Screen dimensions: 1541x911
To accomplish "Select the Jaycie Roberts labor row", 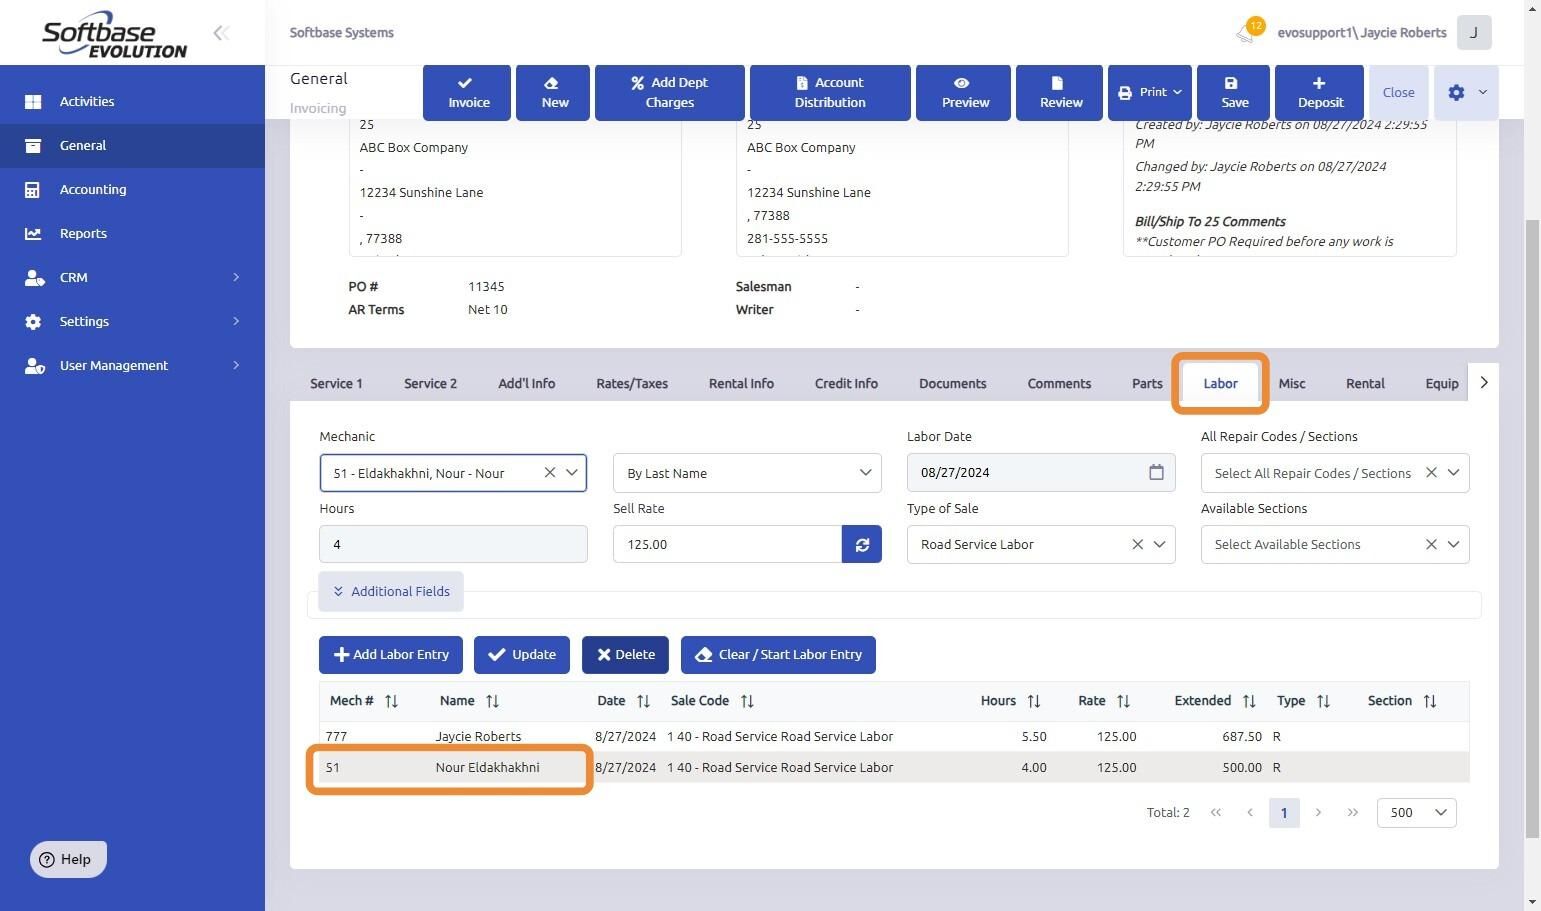I will click(894, 736).
